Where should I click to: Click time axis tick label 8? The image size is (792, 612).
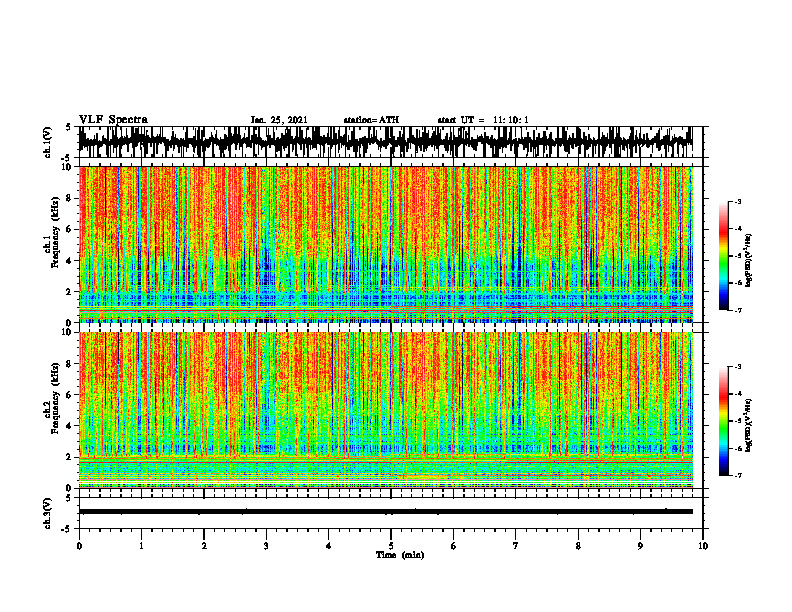pyautogui.click(x=578, y=546)
